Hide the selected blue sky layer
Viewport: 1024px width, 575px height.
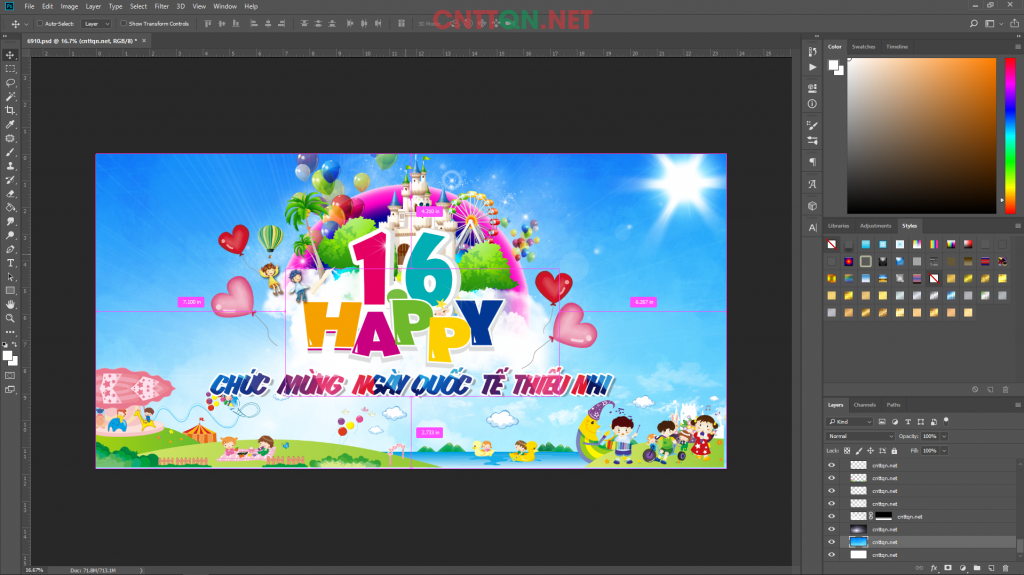[x=831, y=542]
